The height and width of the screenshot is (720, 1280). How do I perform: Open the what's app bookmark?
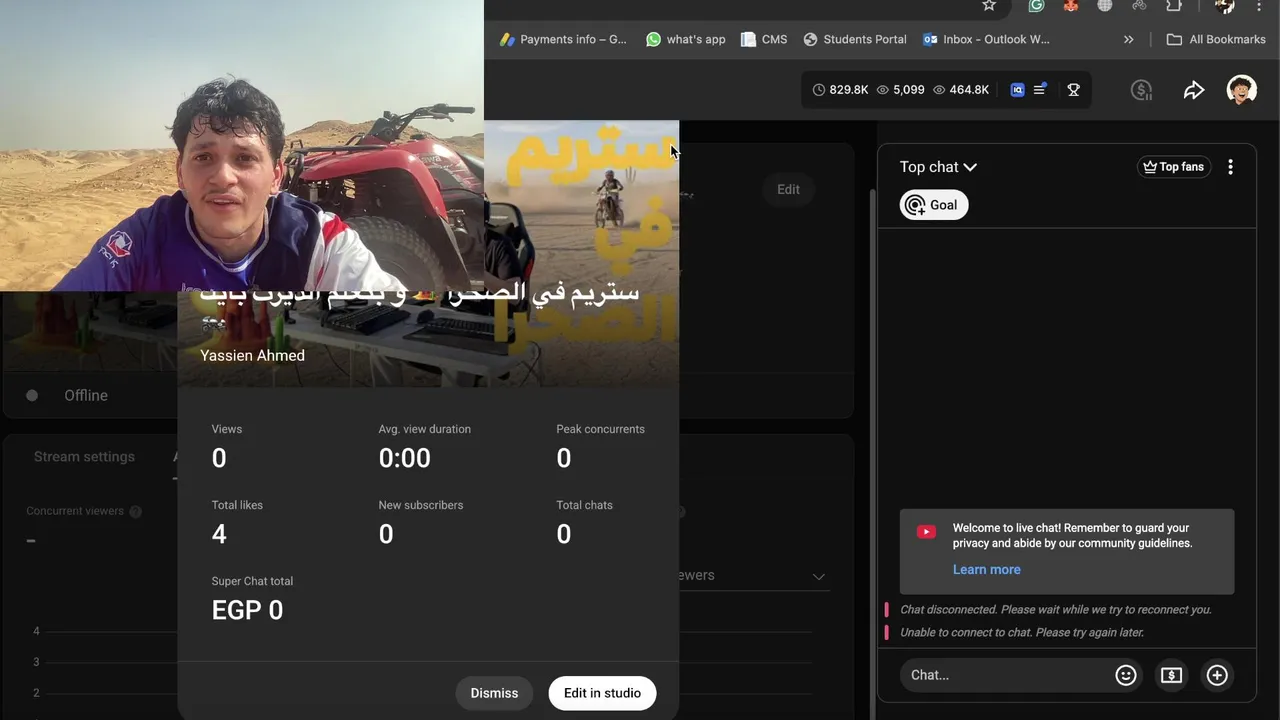tap(686, 39)
